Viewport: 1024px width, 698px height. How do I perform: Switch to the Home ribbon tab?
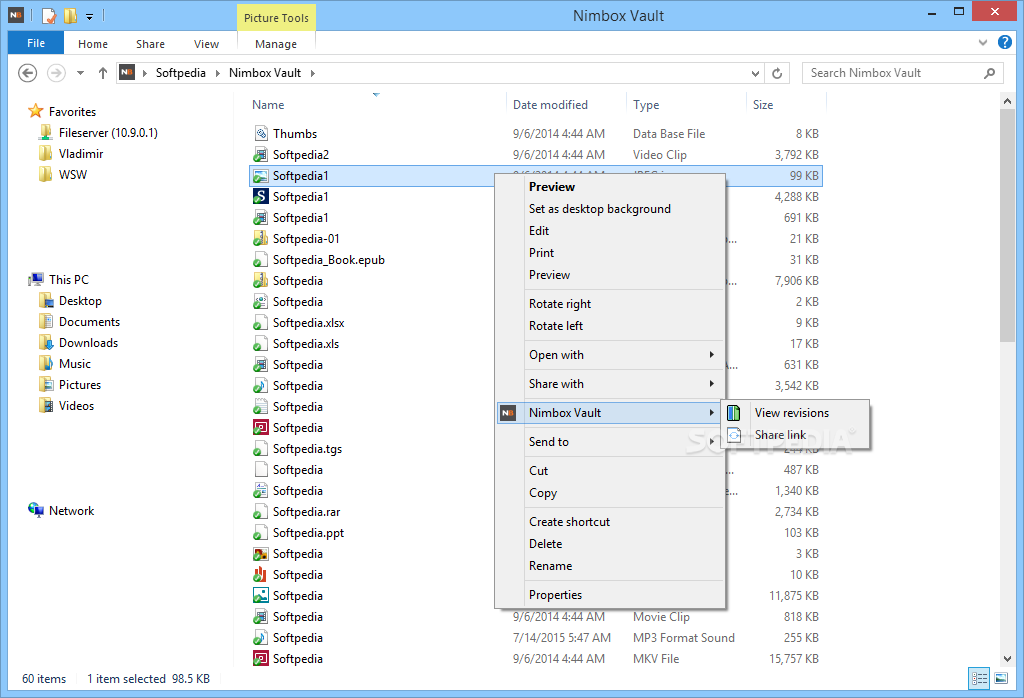[93, 44]
